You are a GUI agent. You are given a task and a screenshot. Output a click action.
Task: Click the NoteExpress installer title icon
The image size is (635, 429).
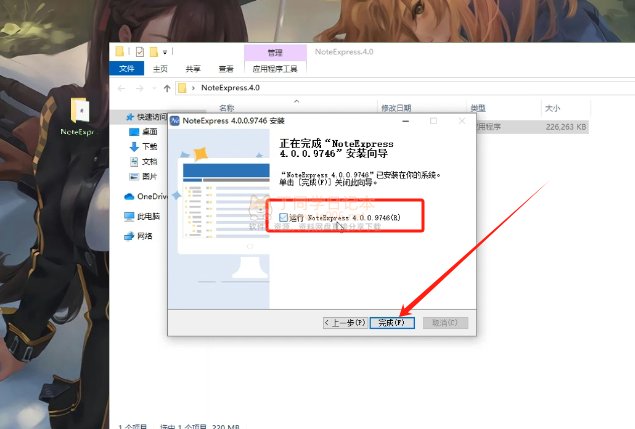click(175, 121)
